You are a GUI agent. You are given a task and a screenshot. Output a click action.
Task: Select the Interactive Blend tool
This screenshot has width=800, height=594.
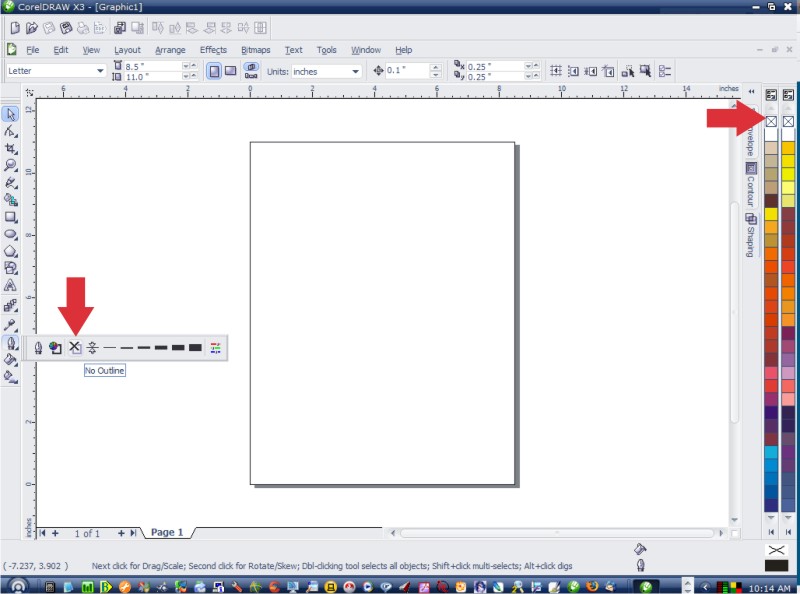[x=10, y=305]
